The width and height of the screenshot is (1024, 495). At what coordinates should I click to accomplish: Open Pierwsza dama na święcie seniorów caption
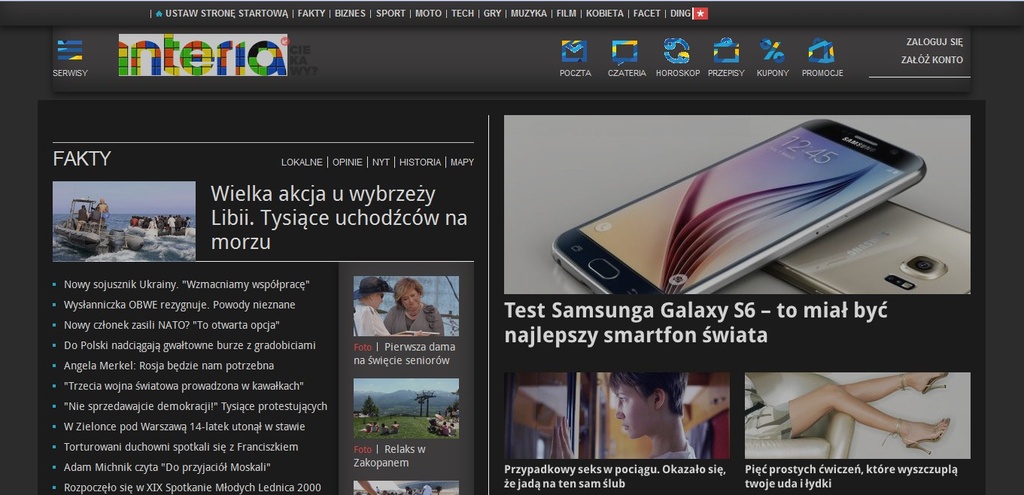point(405,353)
